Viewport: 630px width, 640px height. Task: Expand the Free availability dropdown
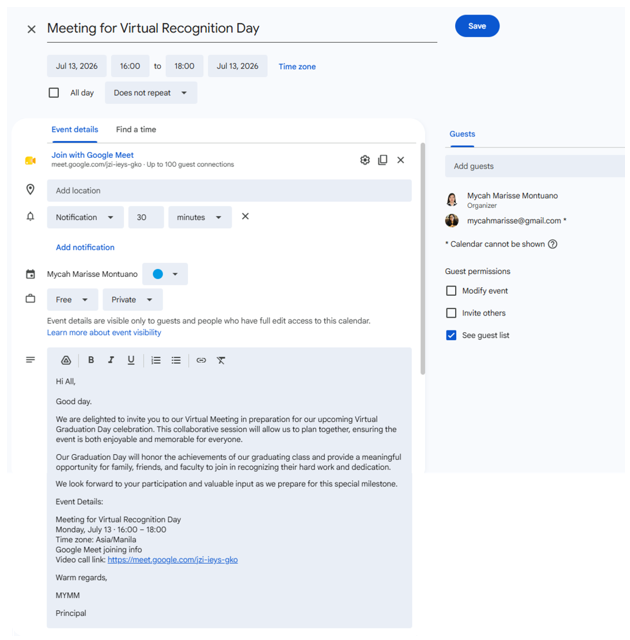tap(72, 300)
